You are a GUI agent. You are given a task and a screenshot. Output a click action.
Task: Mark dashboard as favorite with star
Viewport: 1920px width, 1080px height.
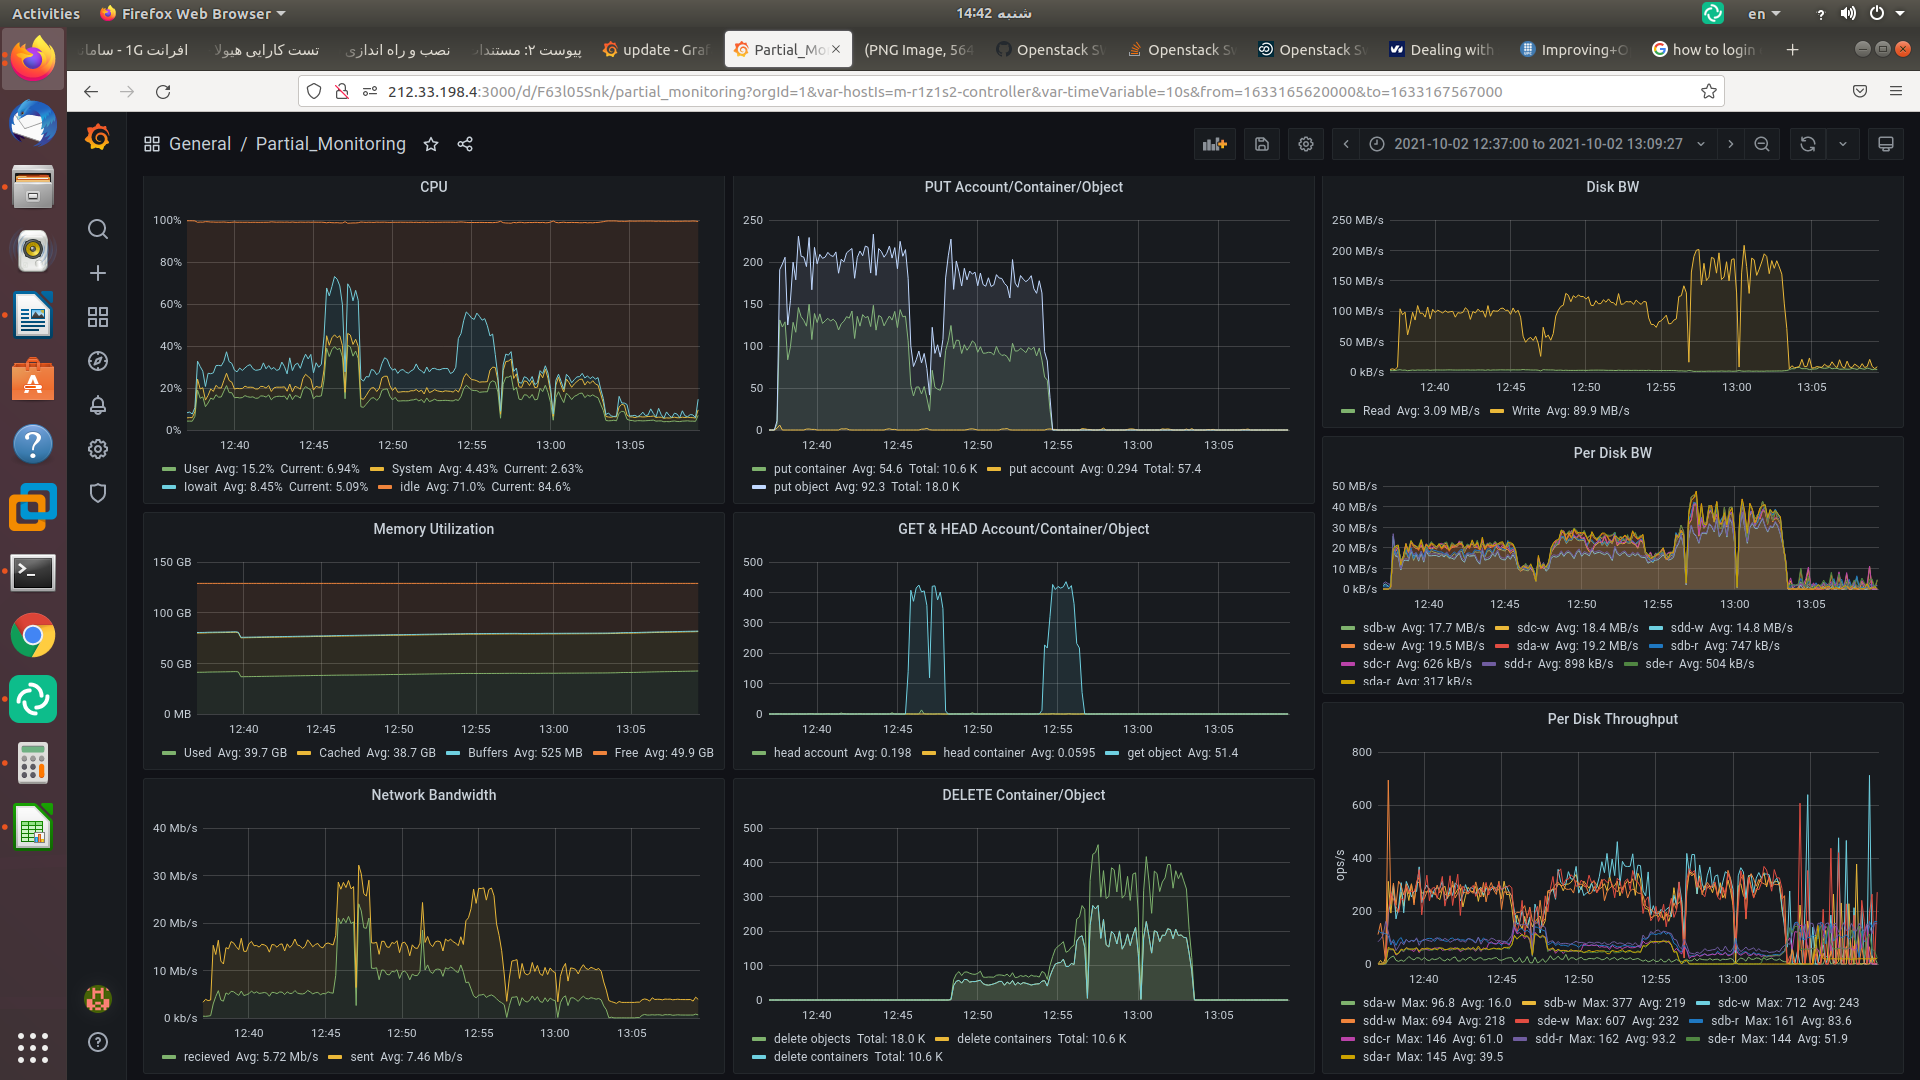(x=431, y=144)
